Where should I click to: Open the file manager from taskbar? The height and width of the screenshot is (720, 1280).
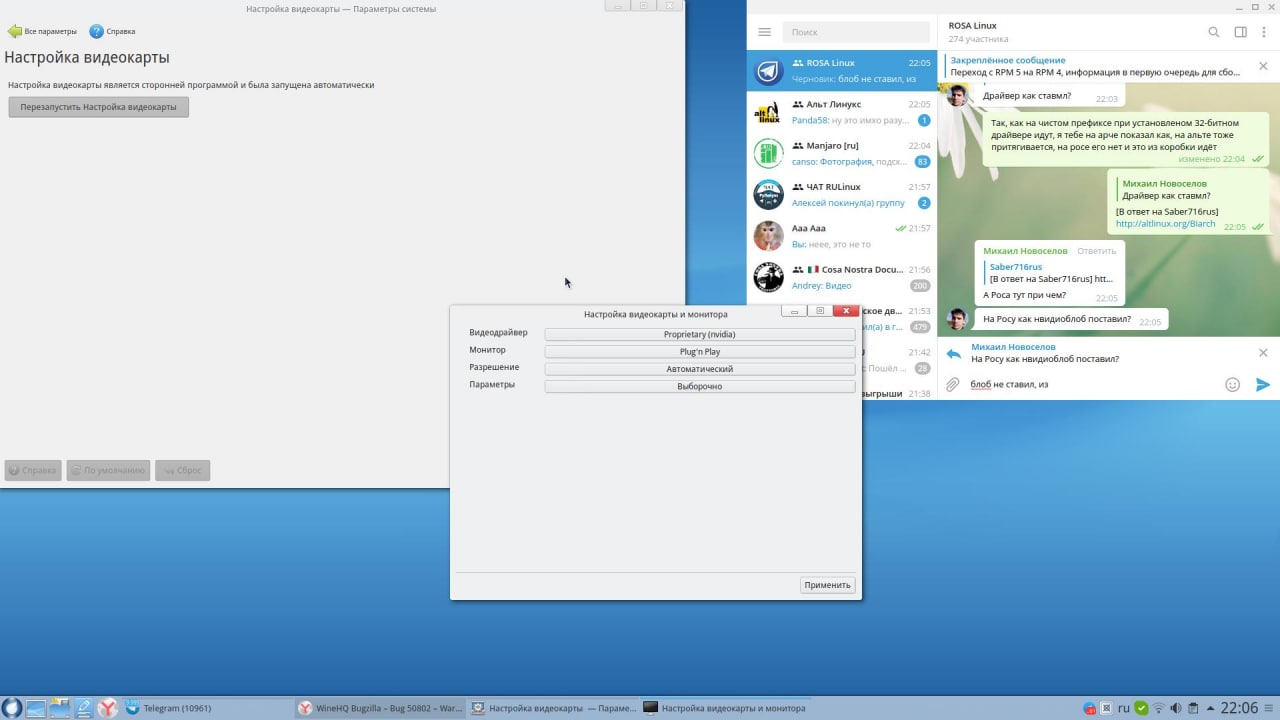point(60,708)
